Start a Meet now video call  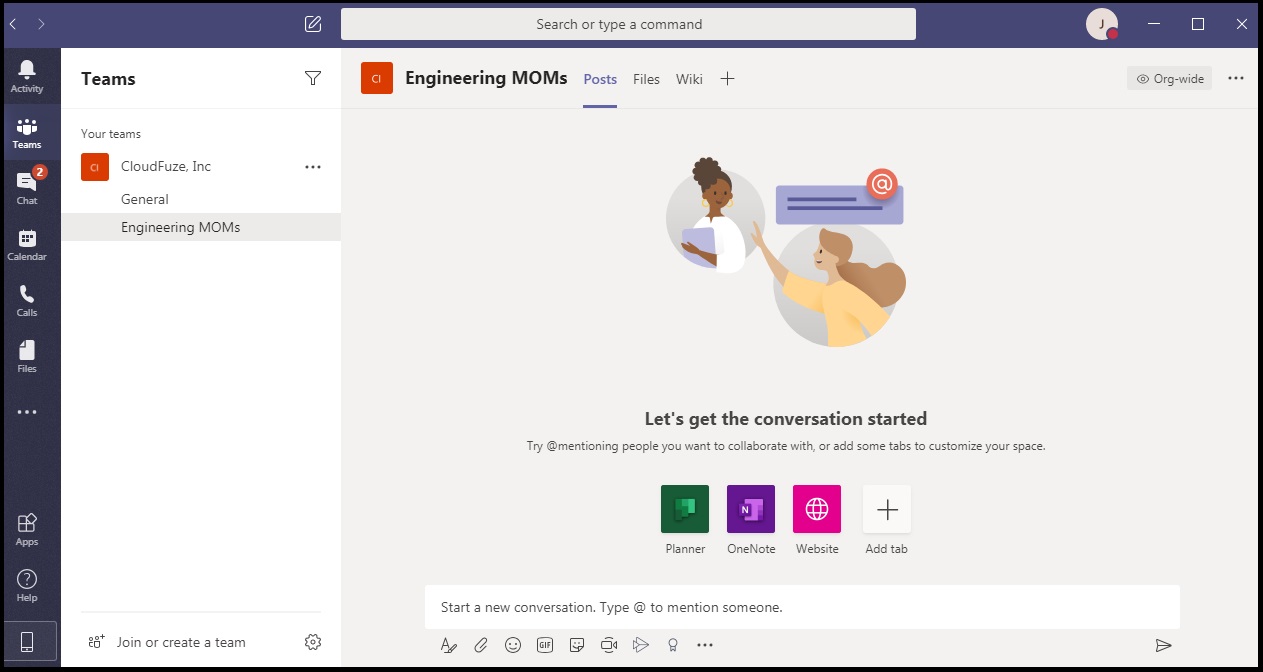coord(609,645)
